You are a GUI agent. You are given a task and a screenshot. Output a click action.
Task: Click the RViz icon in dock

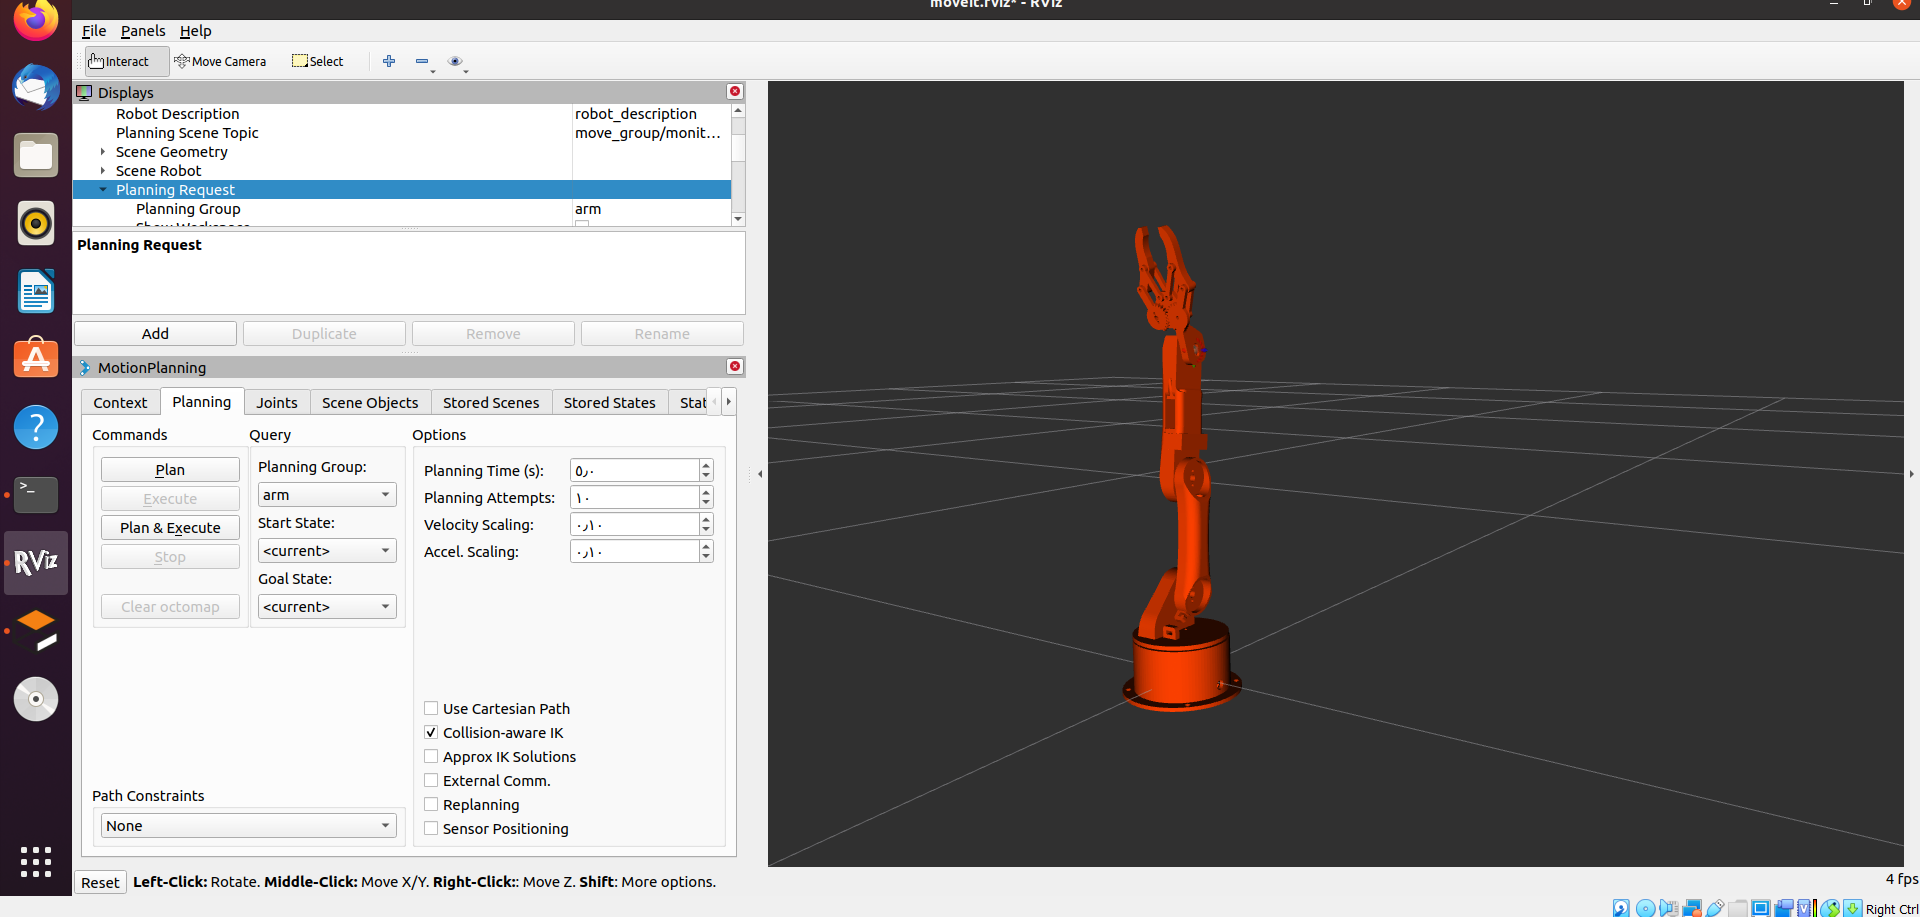coord(36,563)
